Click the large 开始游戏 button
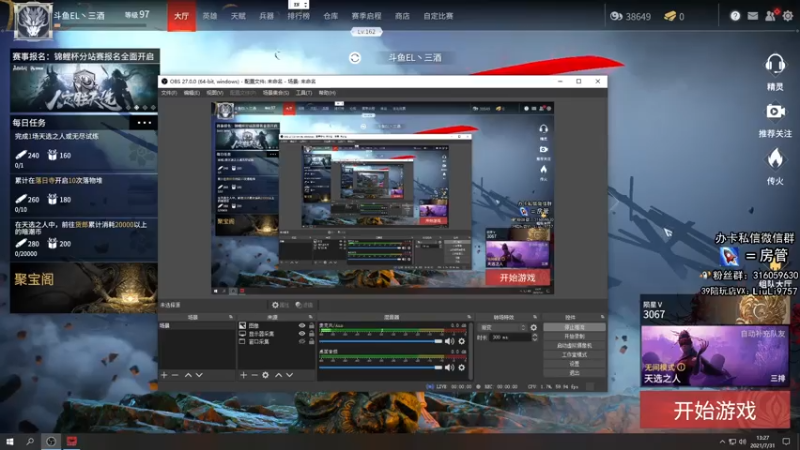Image resolution: width=800 pixels, height=450 pixels. (715, 410)
